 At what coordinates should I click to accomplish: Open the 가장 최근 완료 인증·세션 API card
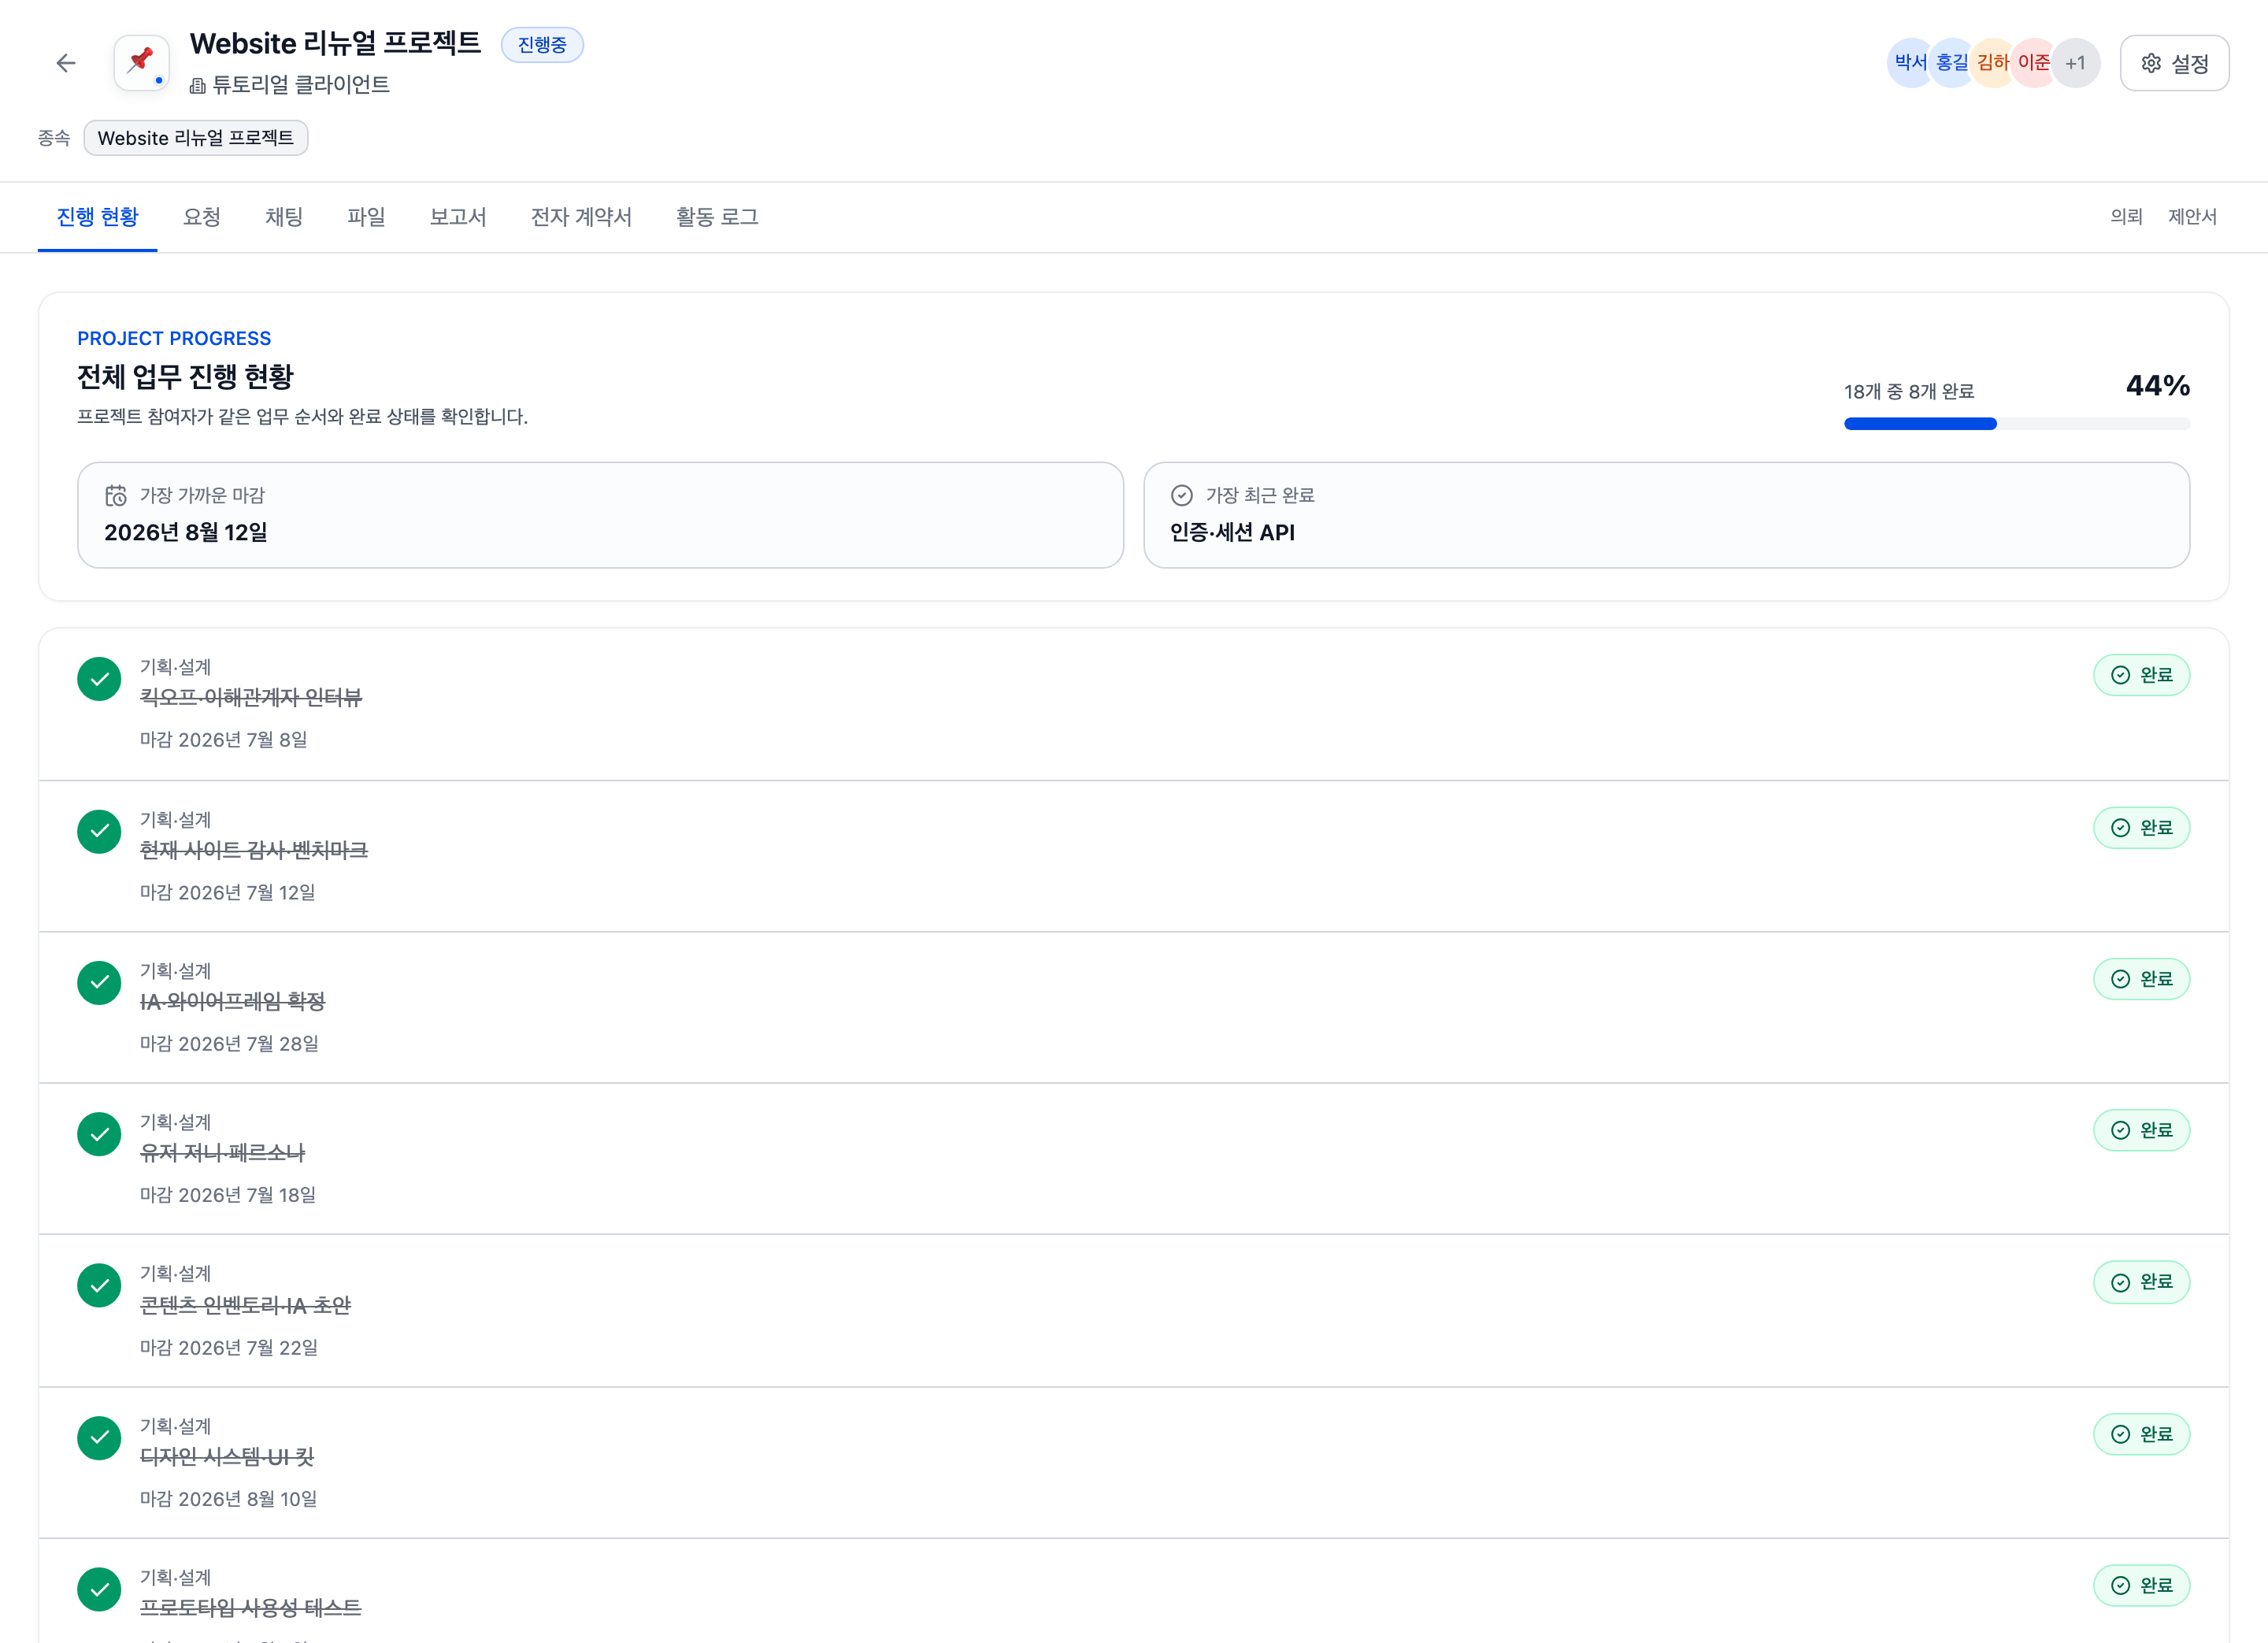1666,515
